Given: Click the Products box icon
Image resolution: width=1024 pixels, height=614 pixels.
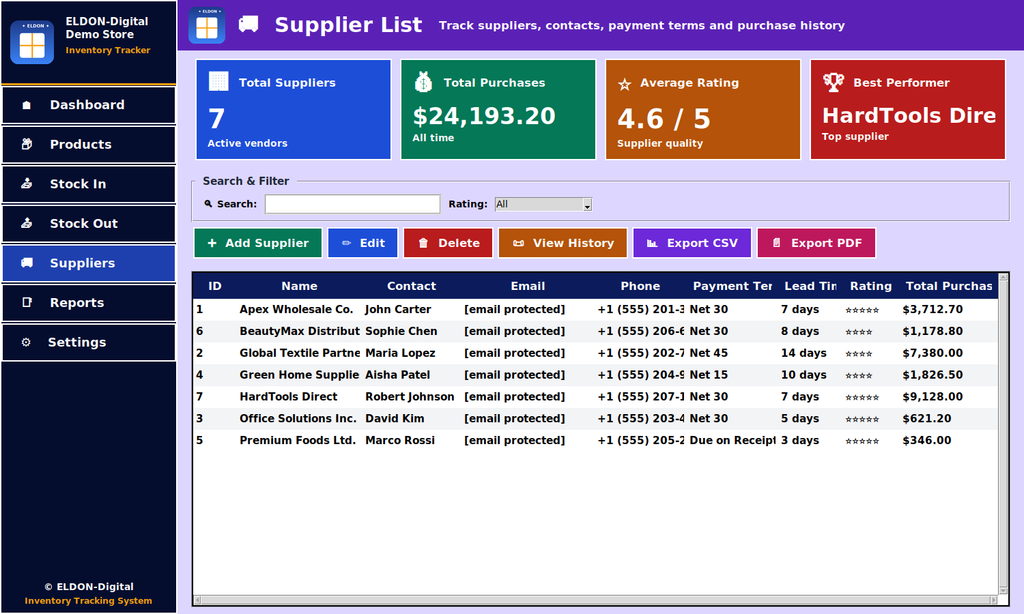Looking at the screenshot, I should [x=27, y=144].
